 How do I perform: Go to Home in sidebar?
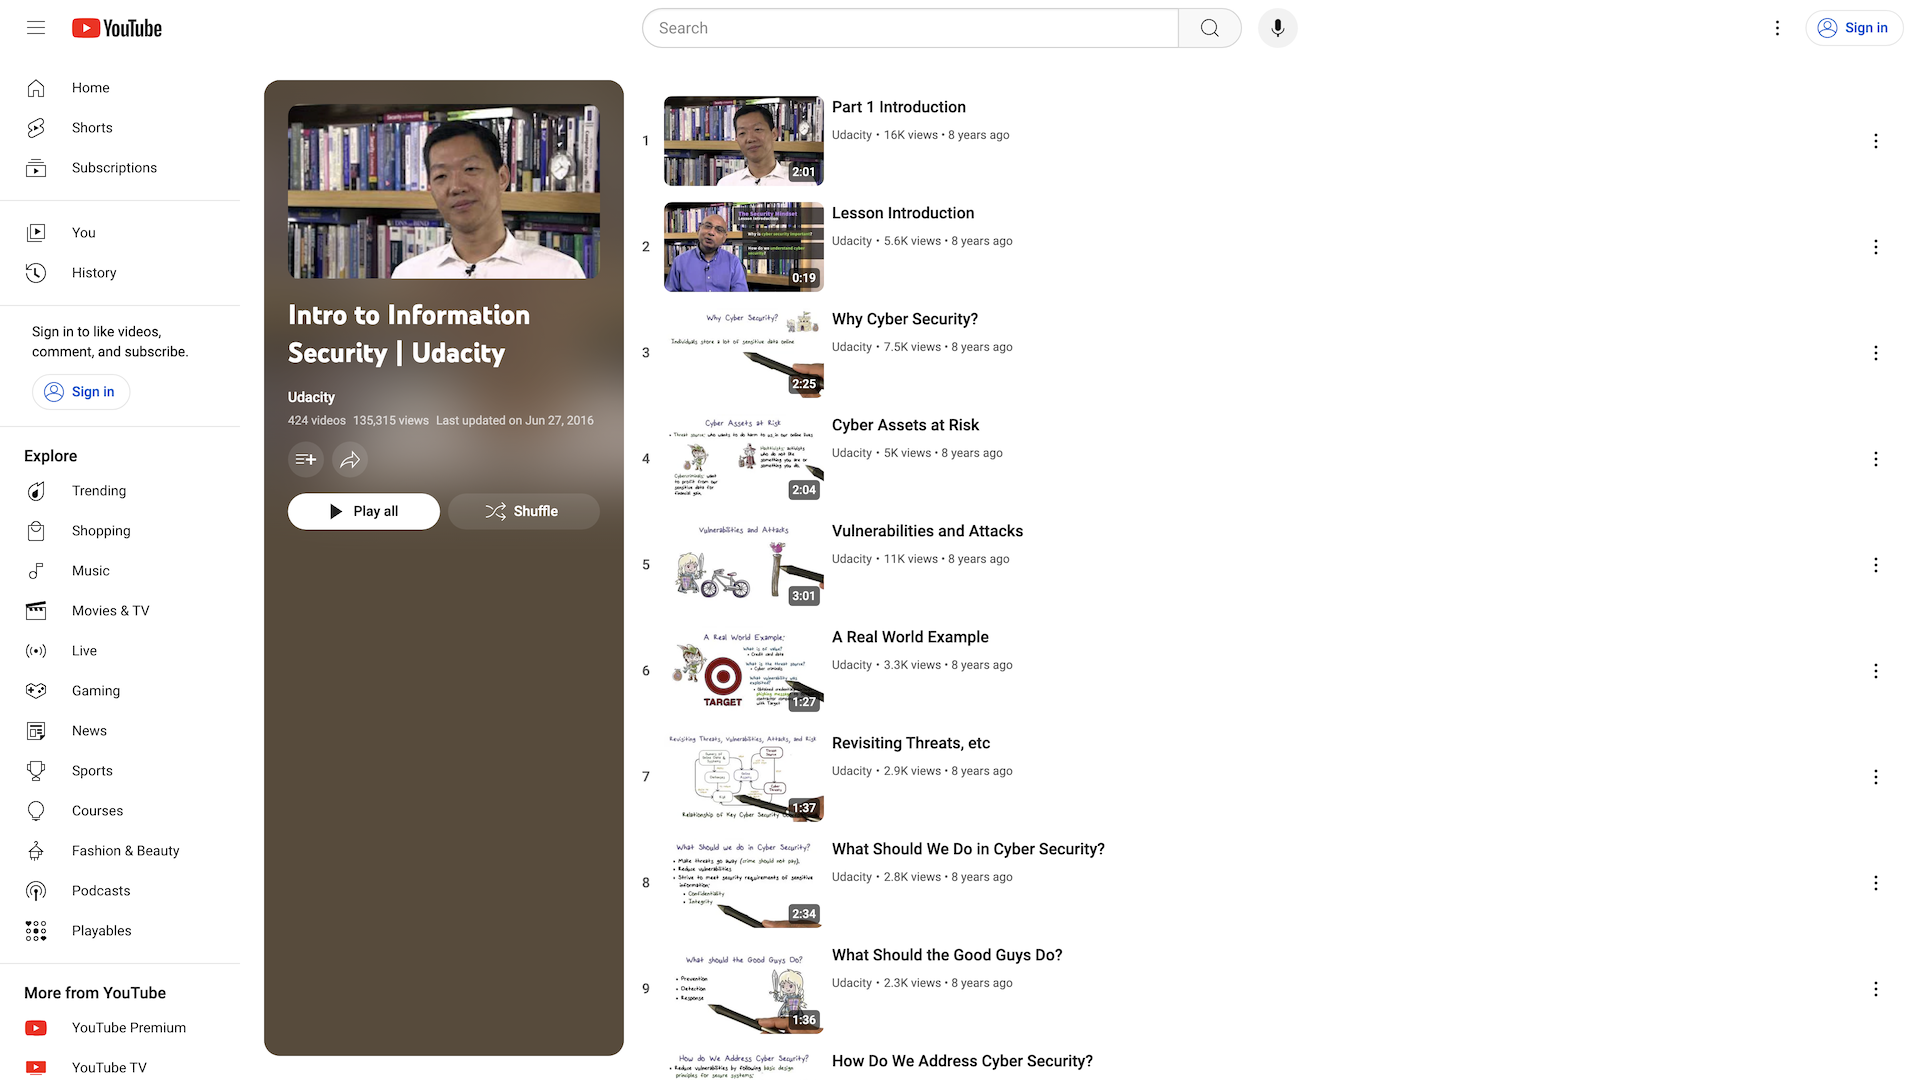click(x=120, y=88)
